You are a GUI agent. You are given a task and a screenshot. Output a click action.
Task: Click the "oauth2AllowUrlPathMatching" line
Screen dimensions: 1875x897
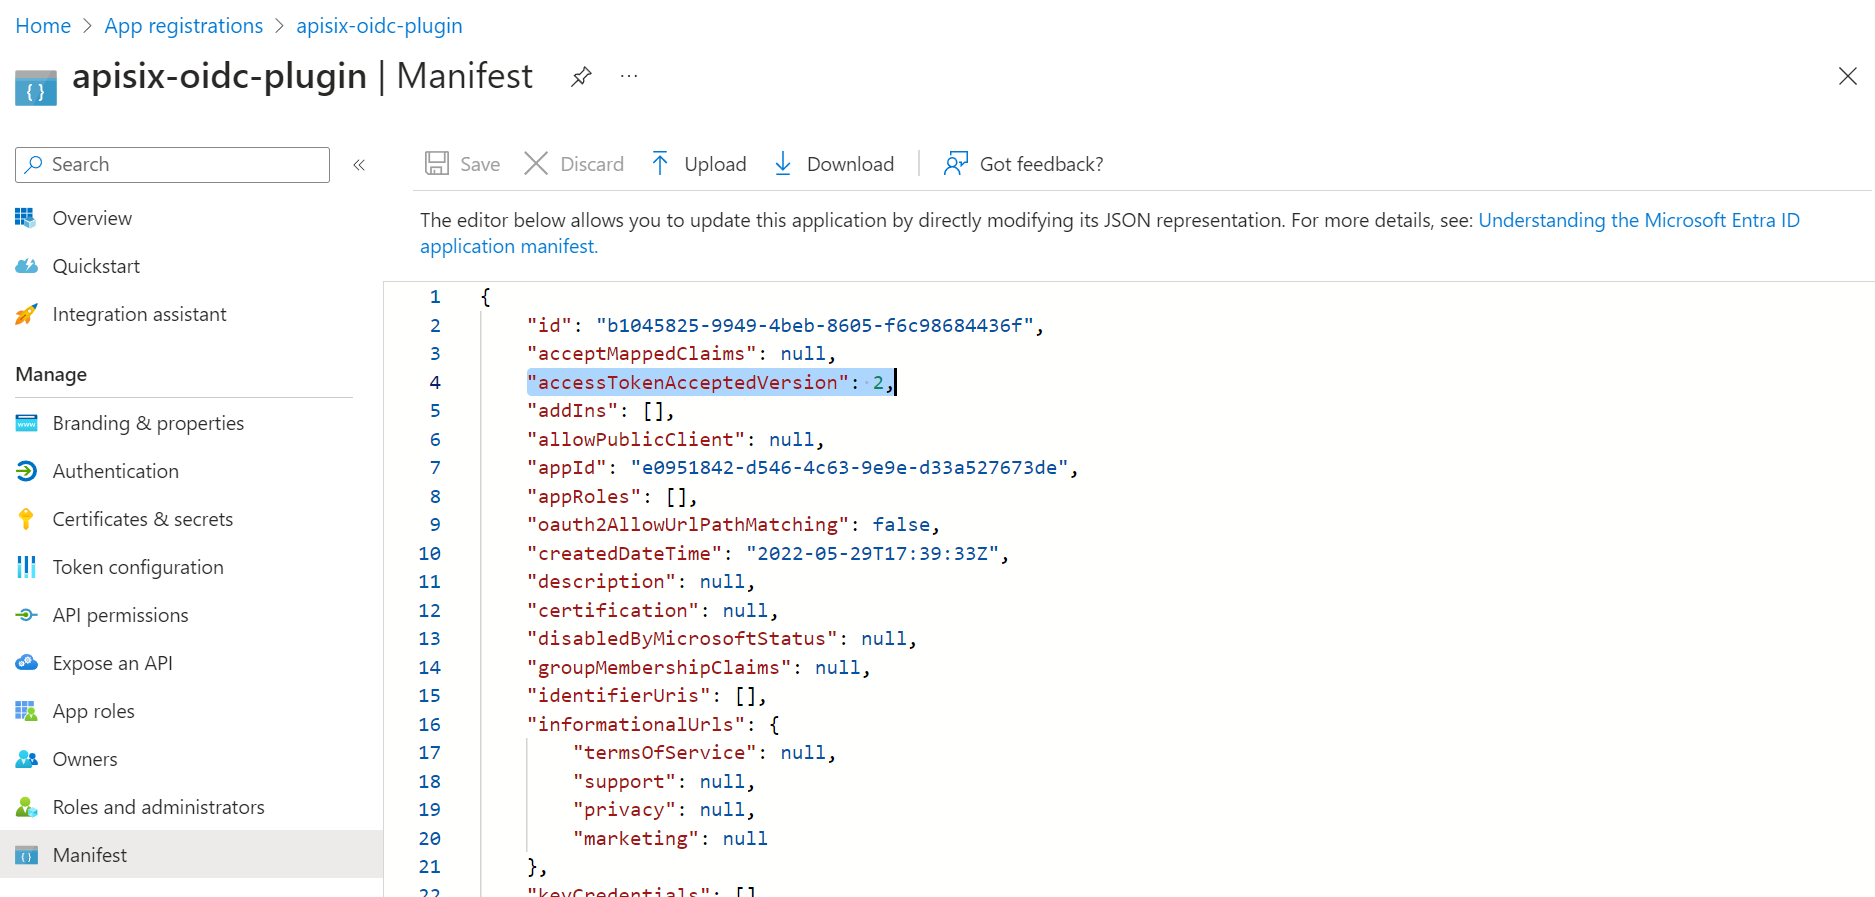click(734, 524)
